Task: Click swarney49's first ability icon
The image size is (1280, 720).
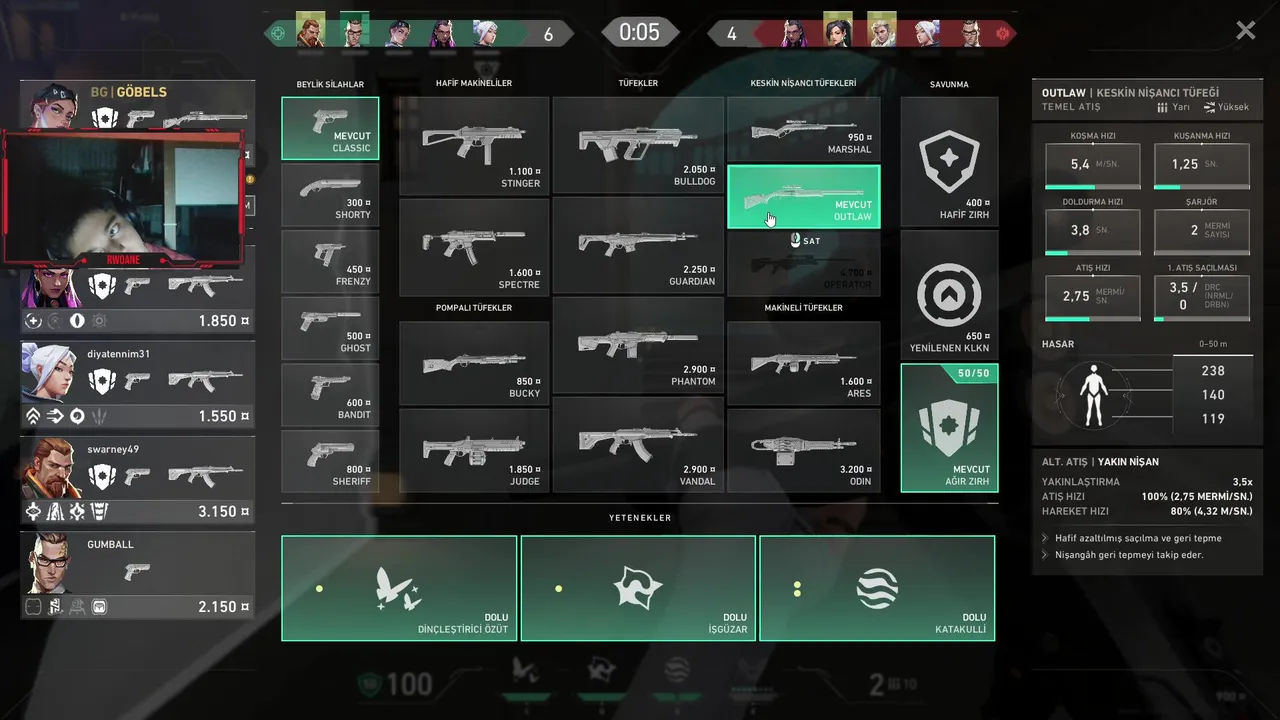Action: pyautogui.click(x=33, y=511)
